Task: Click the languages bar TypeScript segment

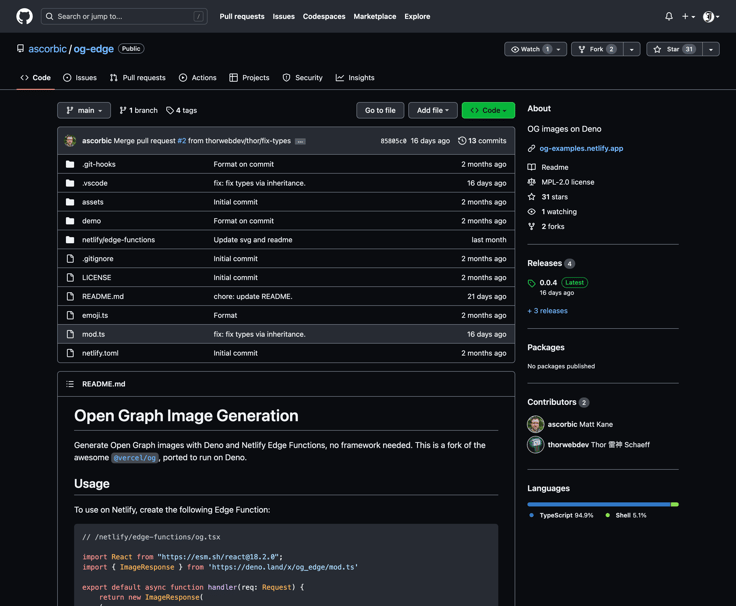Action: 599,505
